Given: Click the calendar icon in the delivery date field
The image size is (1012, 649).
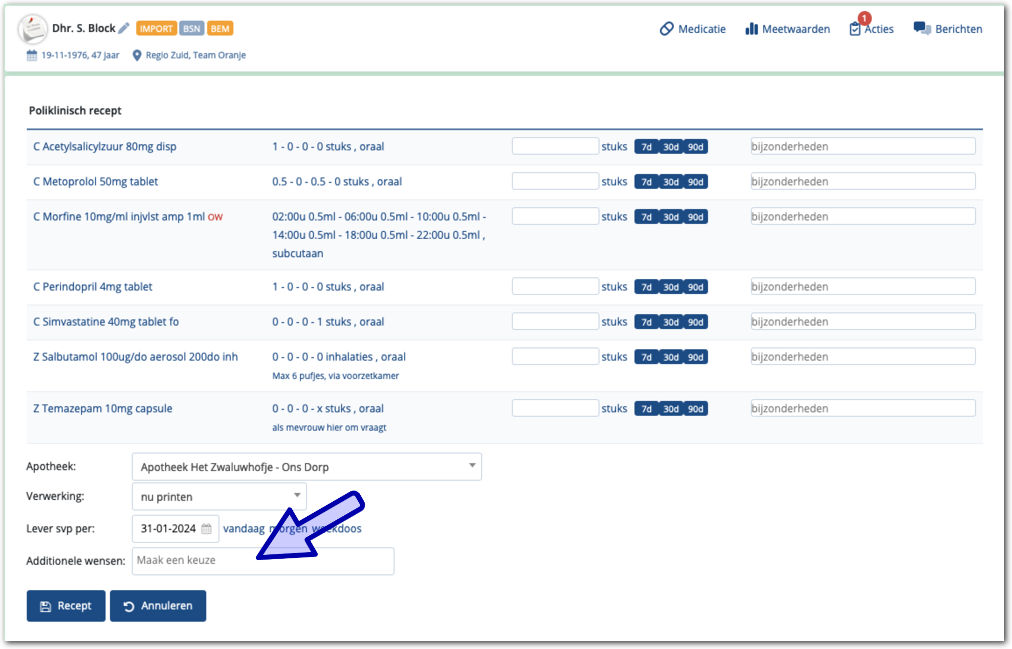Looking at the screenshot, I should (x=206, y=529).
